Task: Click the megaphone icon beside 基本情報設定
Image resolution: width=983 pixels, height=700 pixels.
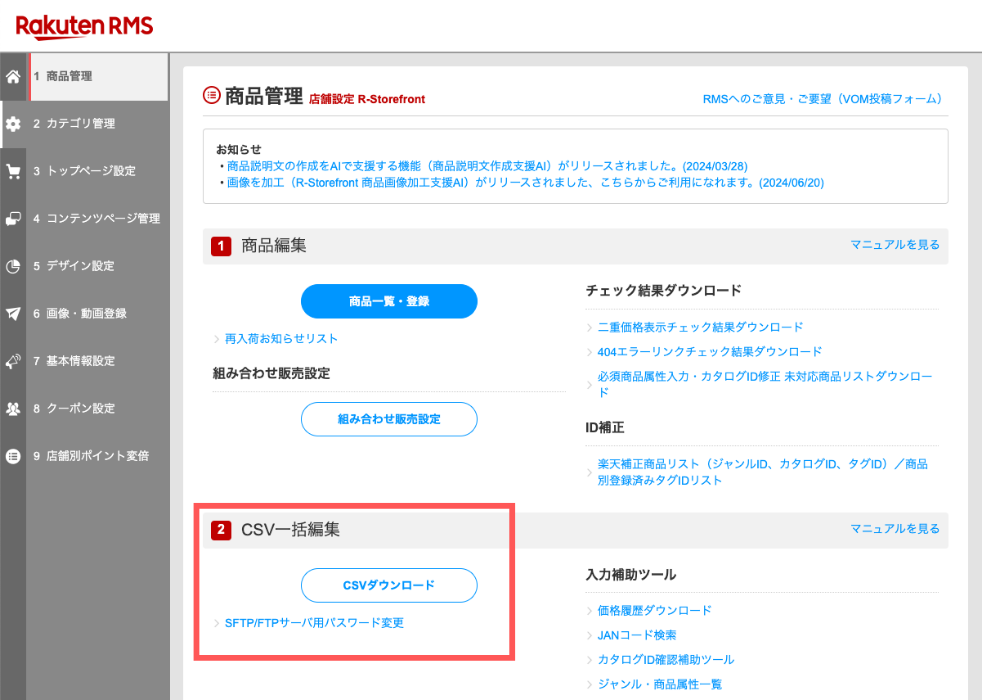Action: pyautogui.click(x=13, y=361)
